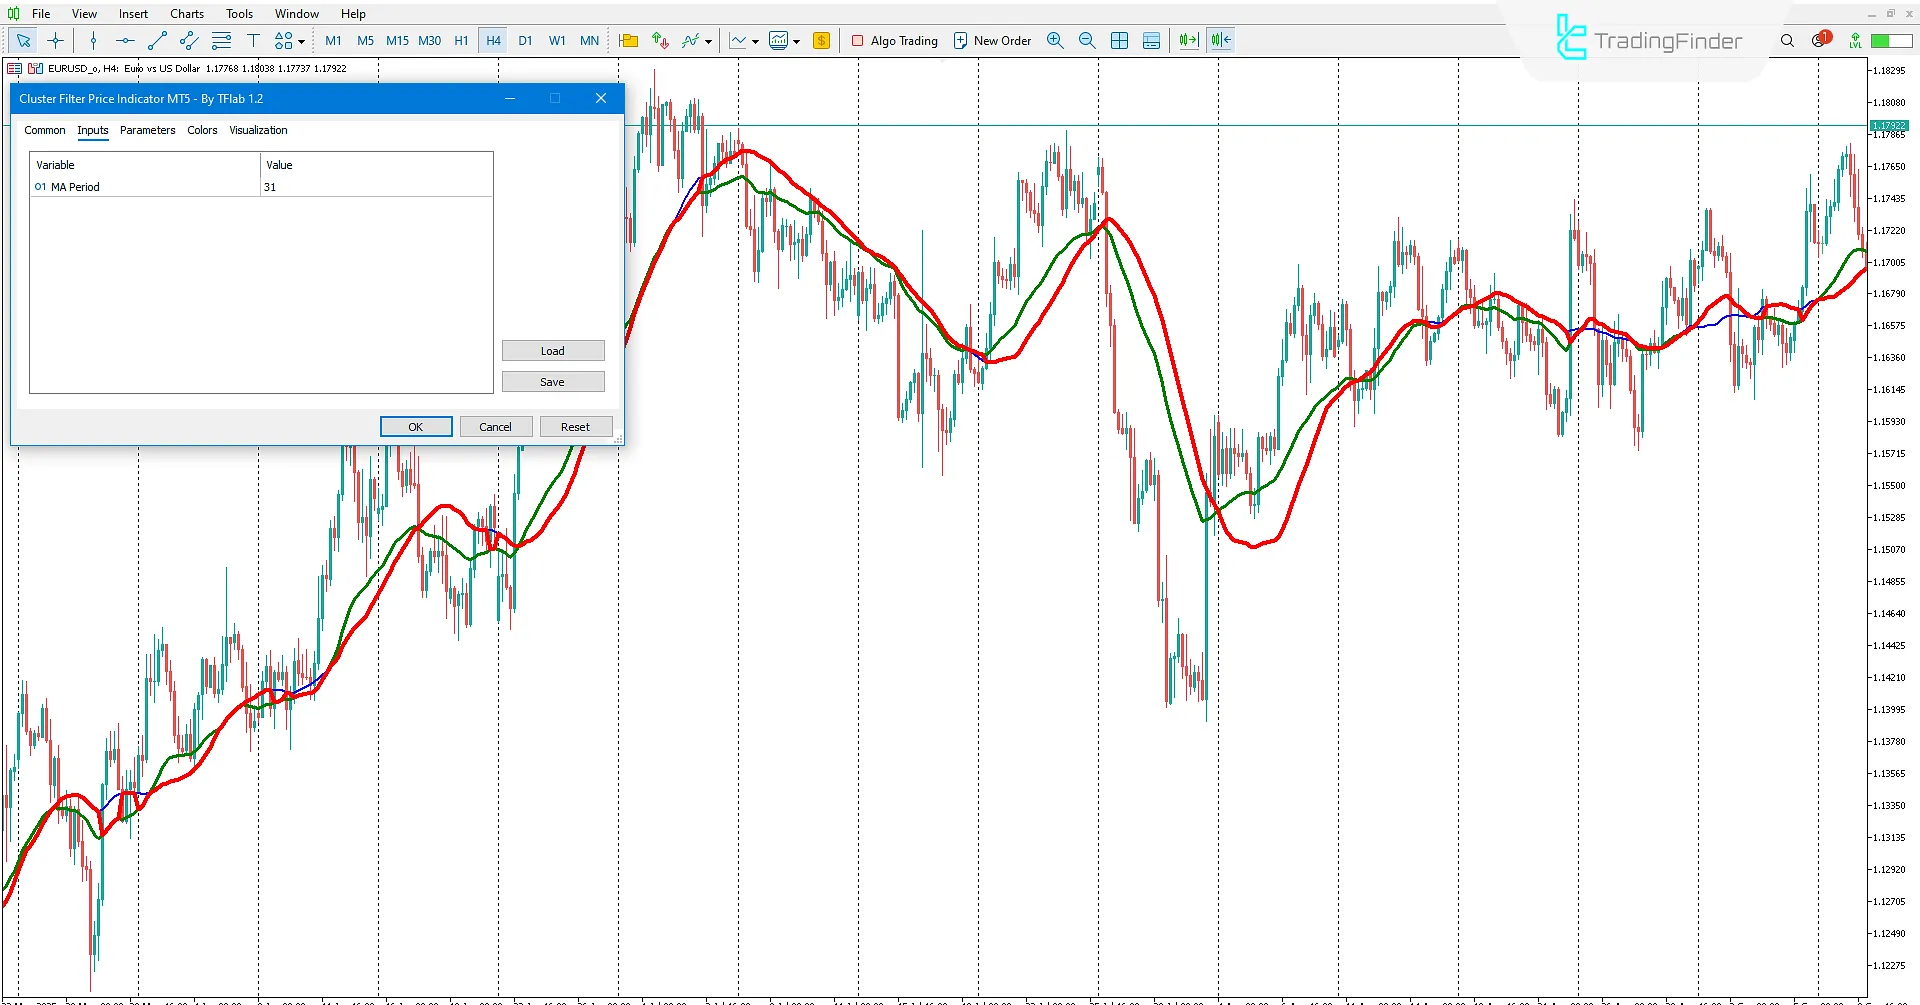Switch to the Colors tab
The width and height of the screenshot is (1920, 1005).
(202, 130)
